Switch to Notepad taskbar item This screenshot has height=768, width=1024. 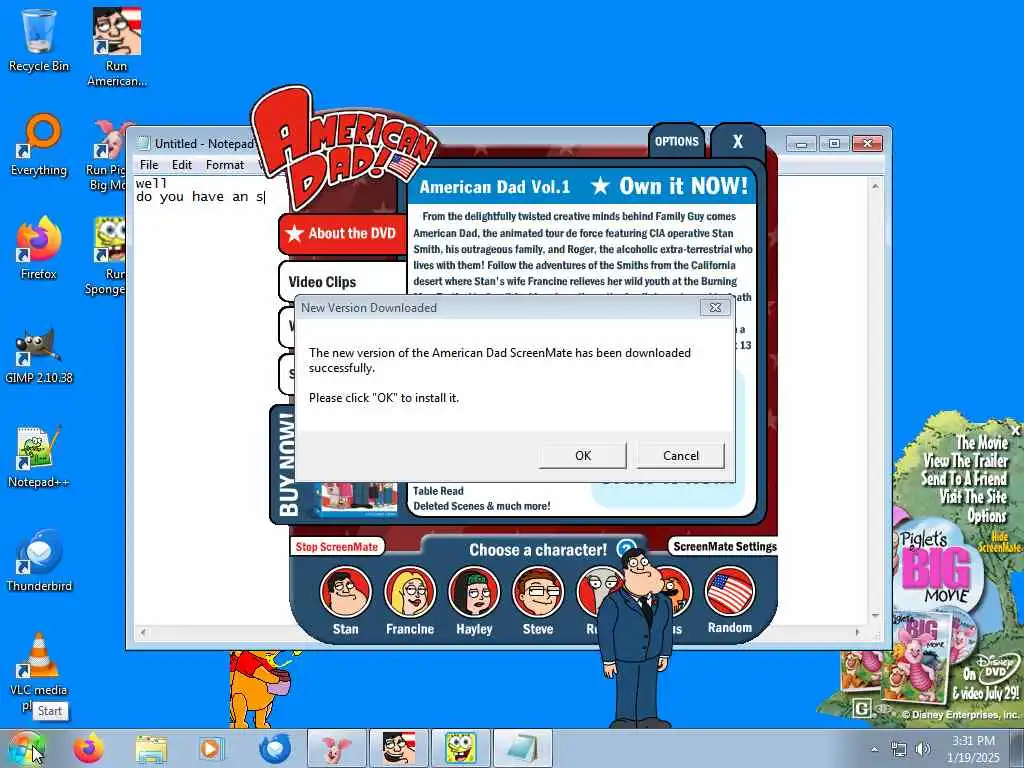[522, 748]
